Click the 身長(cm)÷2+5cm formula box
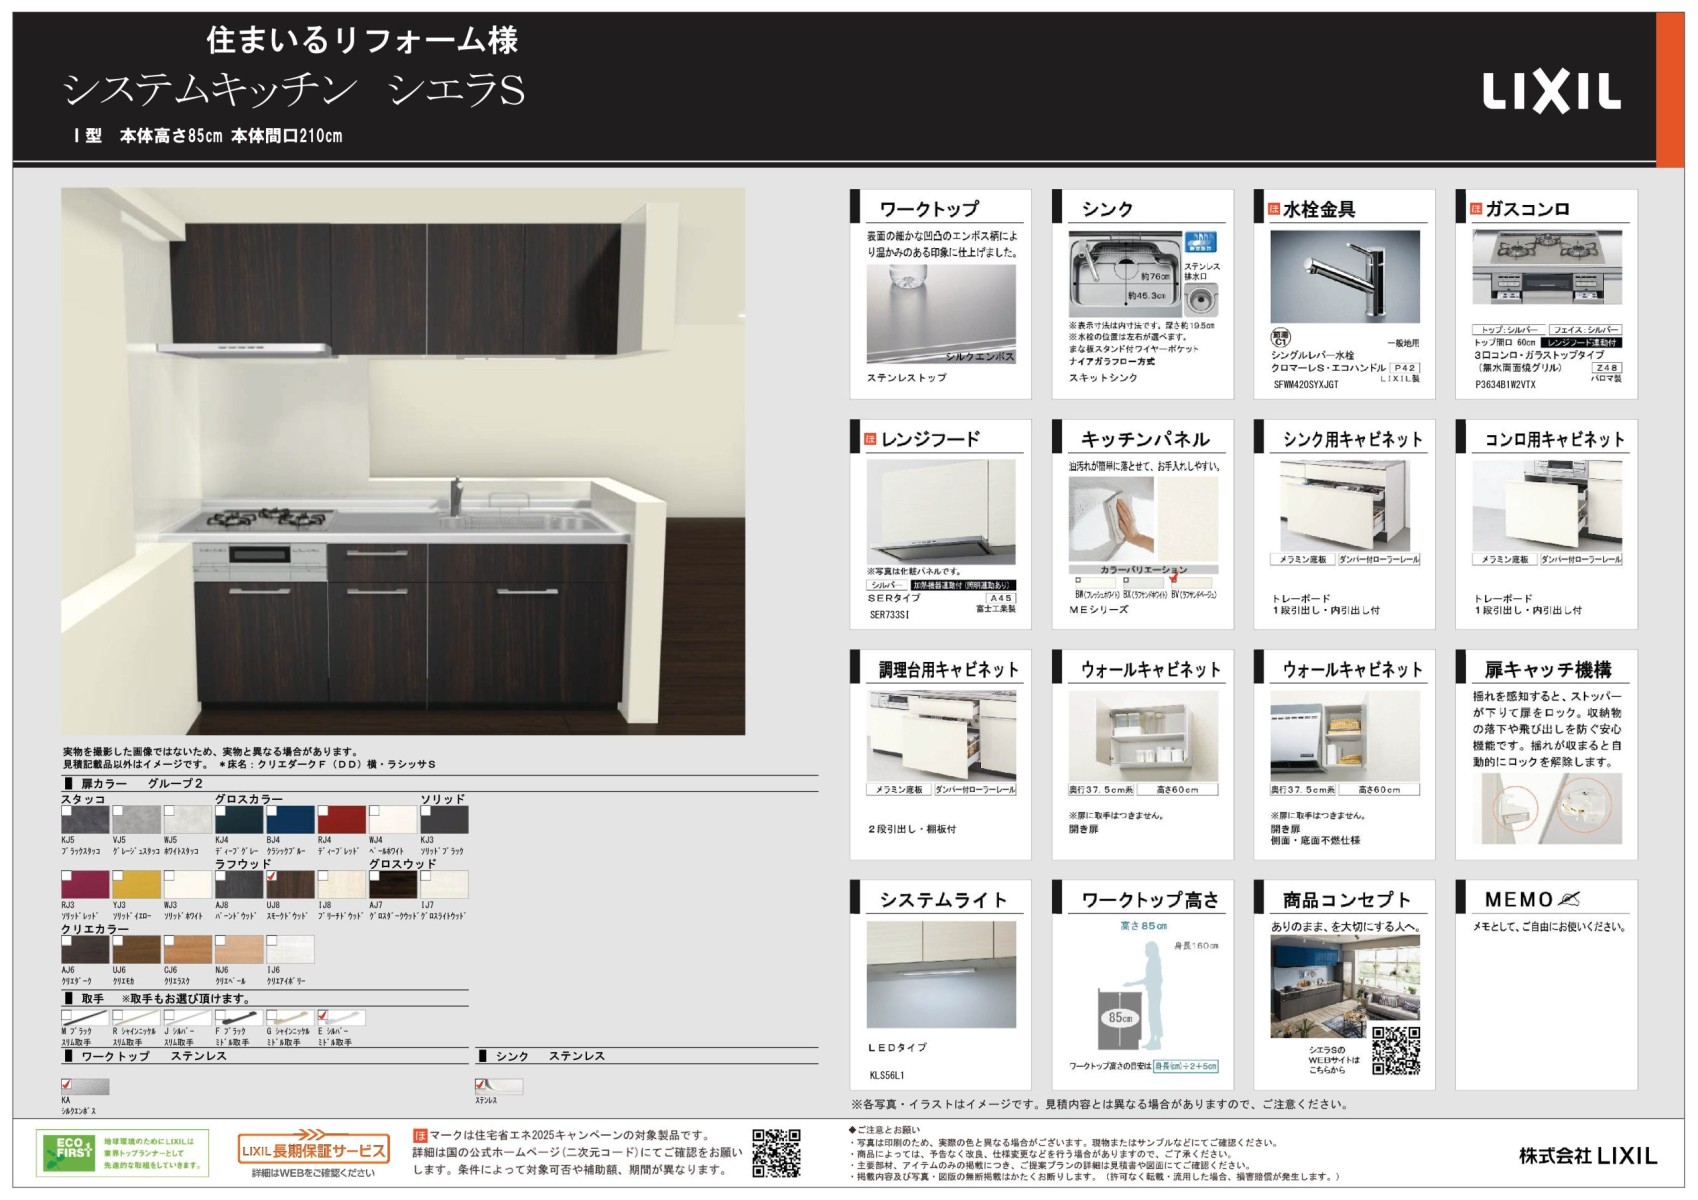 (x=1185, y=1066)
